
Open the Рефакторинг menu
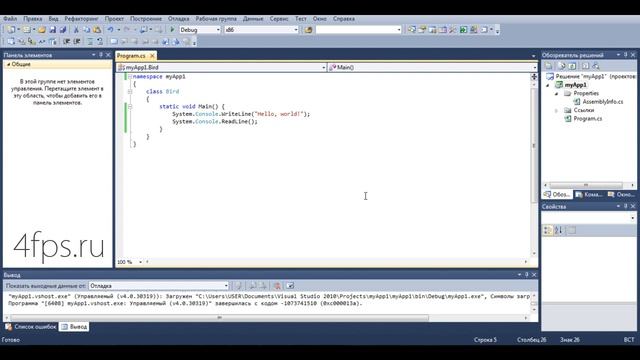tap(81, 19)
